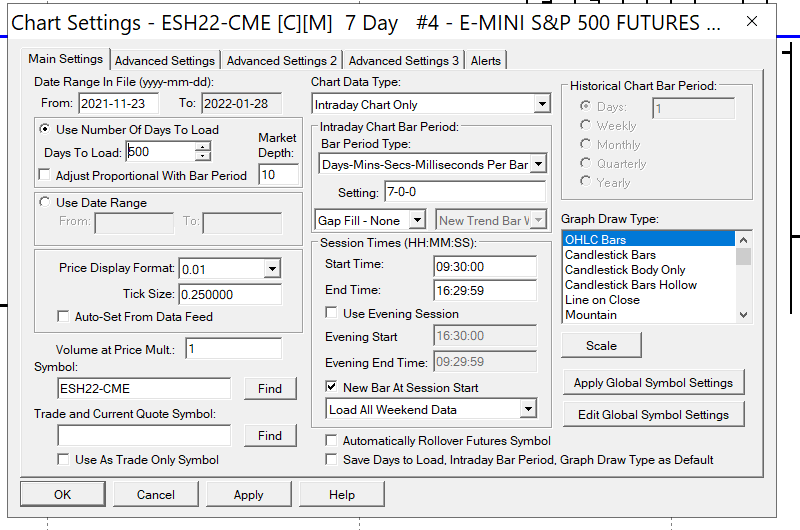
Task: Select Mountain draw type
Action: pos(649,315)
